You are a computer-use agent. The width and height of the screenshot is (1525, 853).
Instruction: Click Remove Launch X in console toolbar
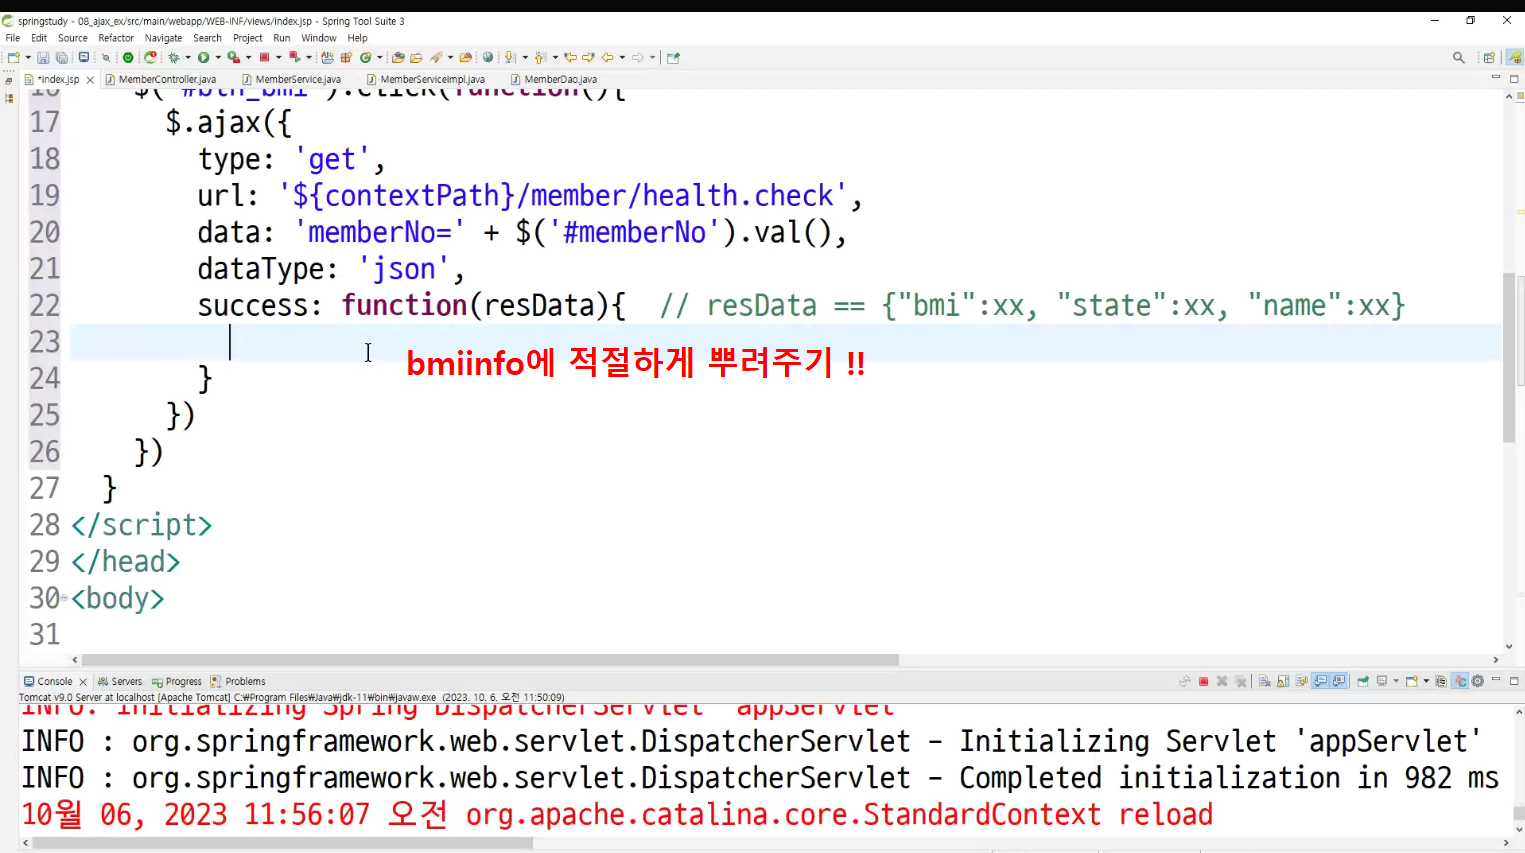1222,681
